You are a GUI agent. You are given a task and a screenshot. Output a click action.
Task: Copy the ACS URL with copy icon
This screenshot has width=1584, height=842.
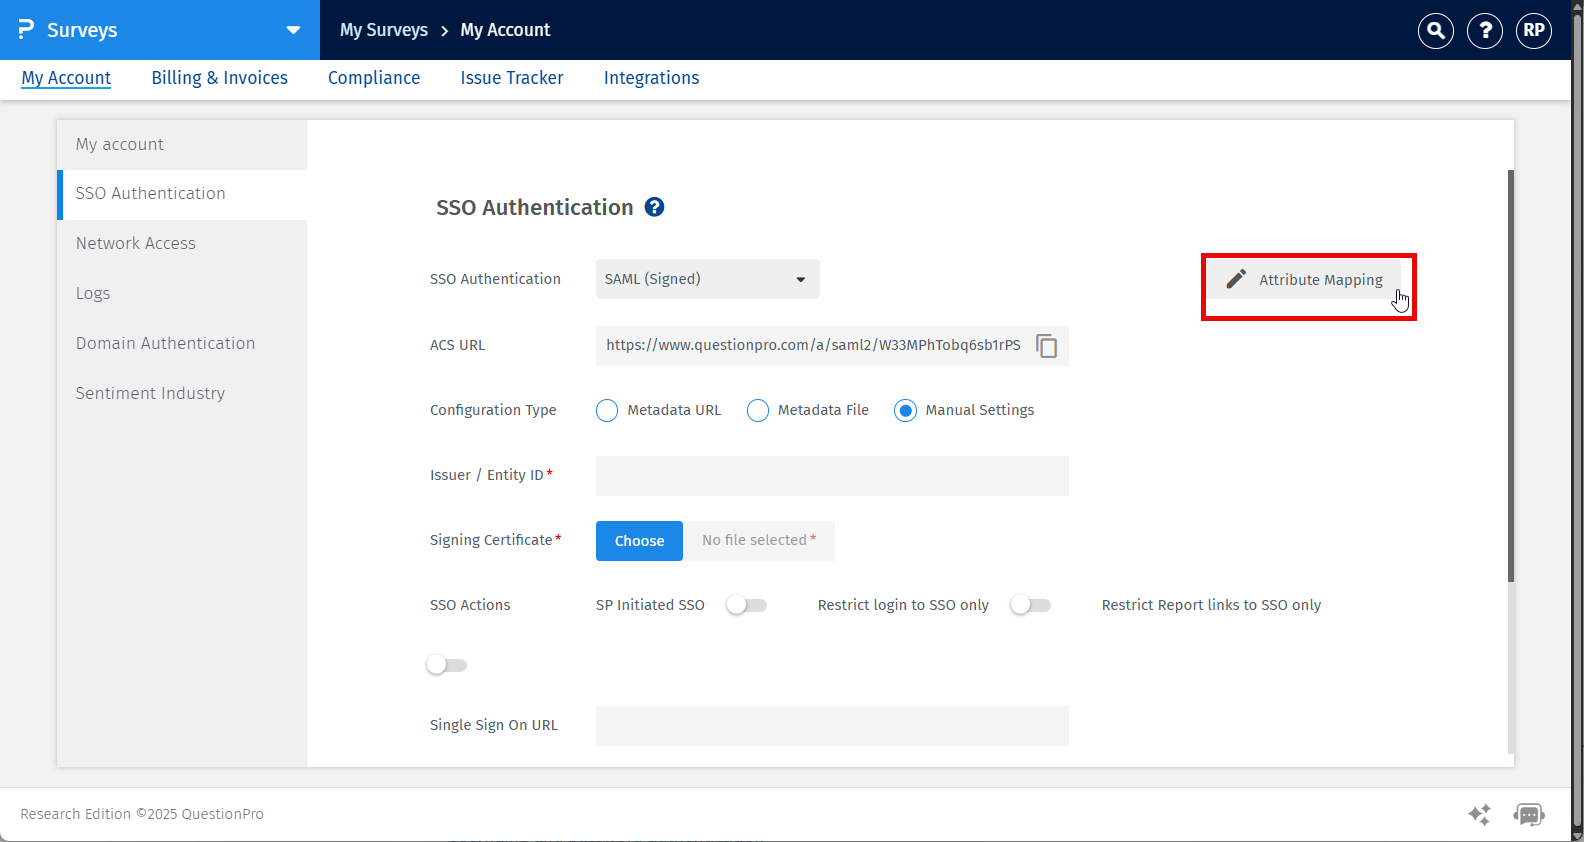[1047, 346]
